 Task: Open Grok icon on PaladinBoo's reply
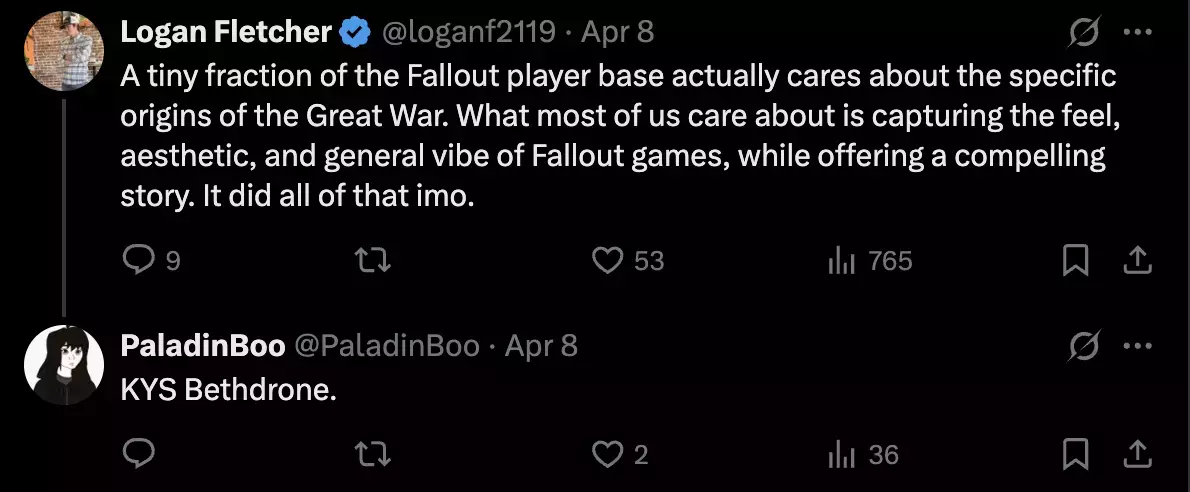click(1085, 347)
